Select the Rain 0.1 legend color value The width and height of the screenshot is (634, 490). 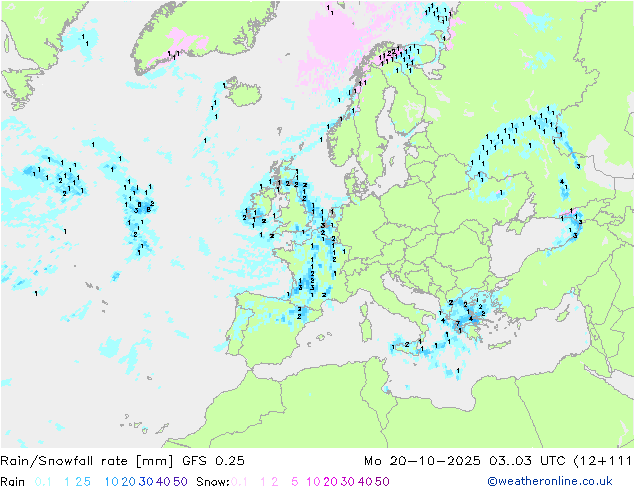click(43, 482)
